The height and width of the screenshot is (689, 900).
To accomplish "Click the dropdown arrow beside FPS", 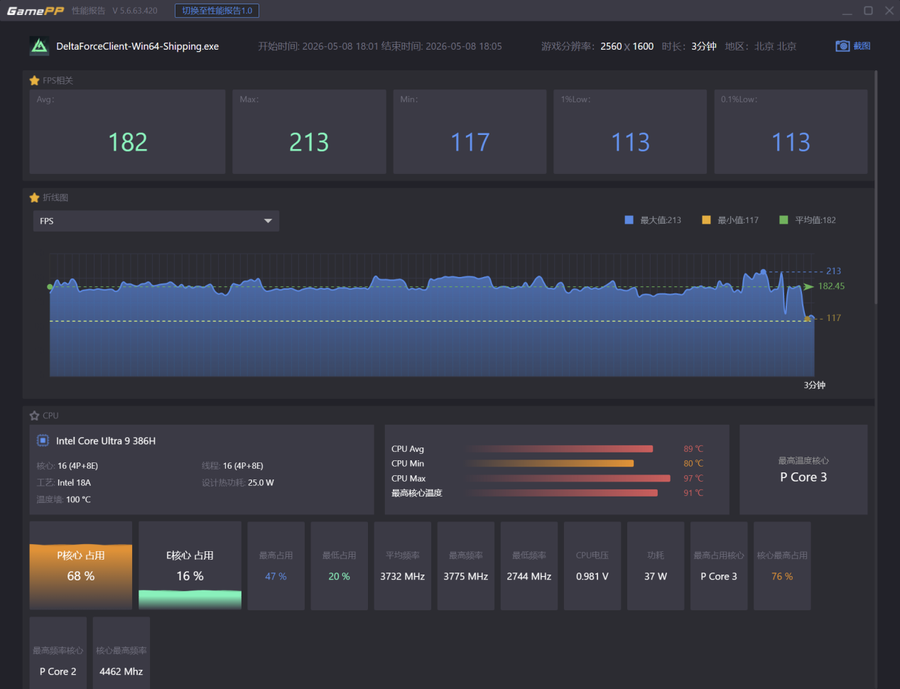I will click(267, 221).
